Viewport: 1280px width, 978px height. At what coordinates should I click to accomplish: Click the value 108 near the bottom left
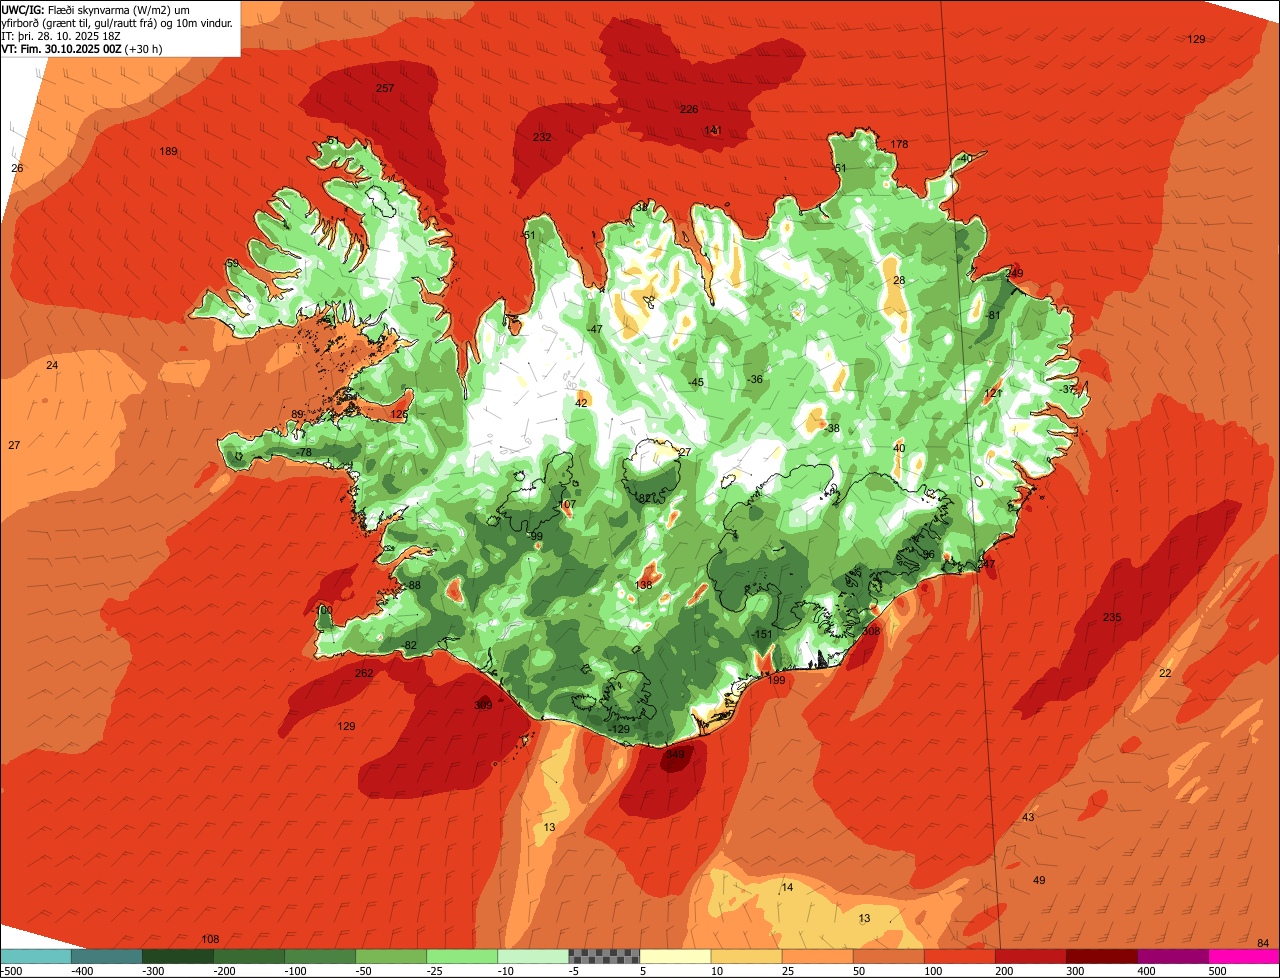[x=210, y=939]
